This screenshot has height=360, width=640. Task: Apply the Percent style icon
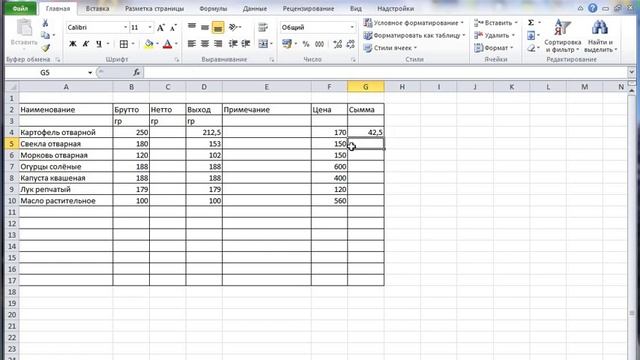point(306,44)
